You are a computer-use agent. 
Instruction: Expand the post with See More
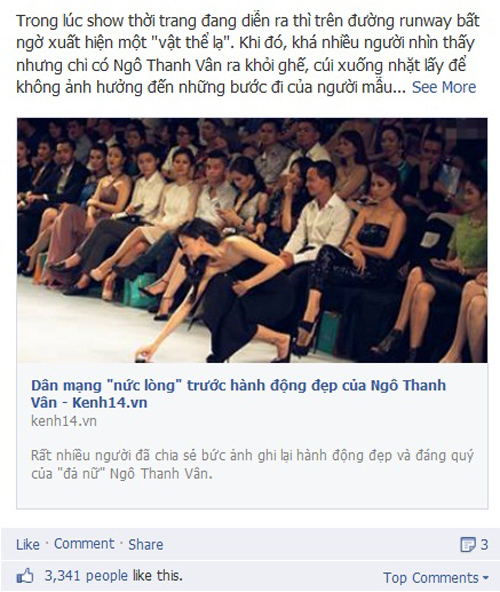click(444, 87)
